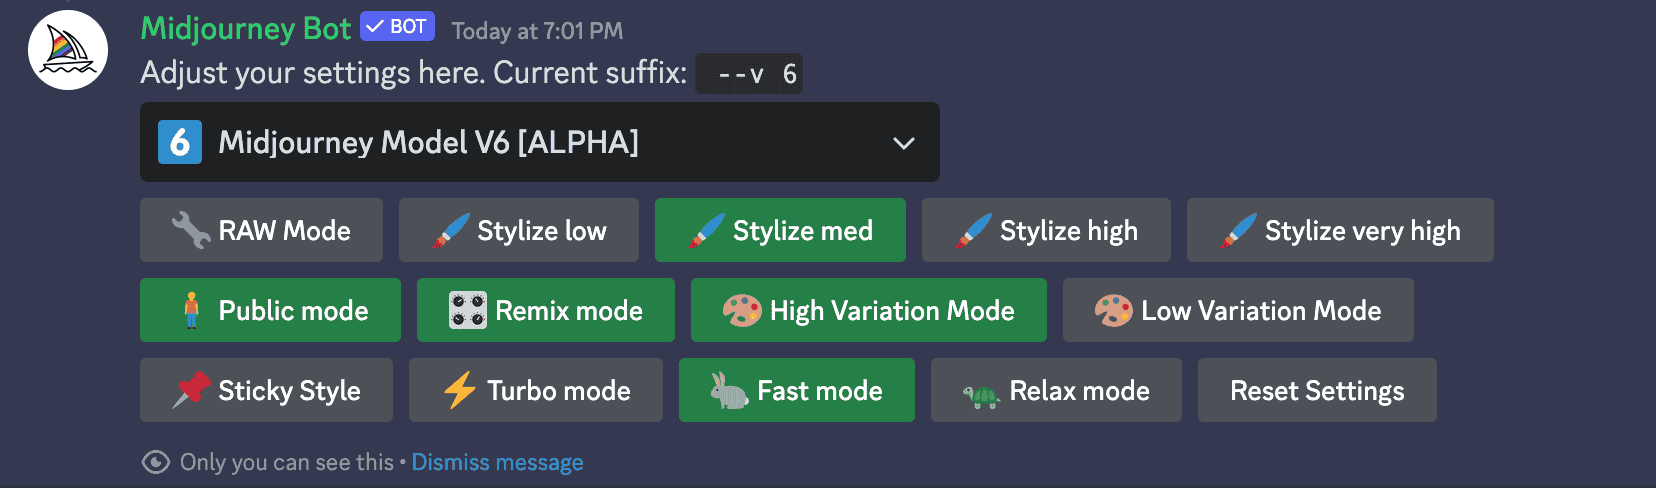Enable Low Variation Mode
The width and height of the screenshot is (1656, 488).
point(1238,310)
